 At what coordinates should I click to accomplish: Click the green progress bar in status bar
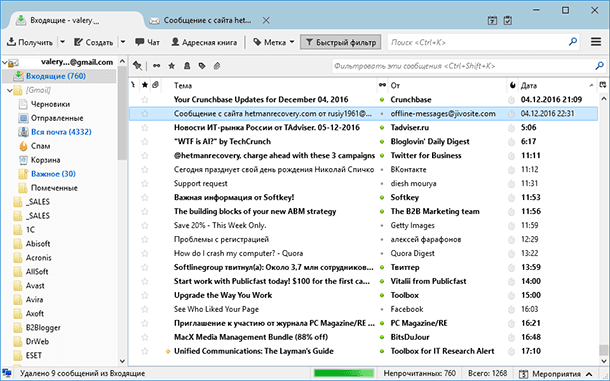point(344,374)
